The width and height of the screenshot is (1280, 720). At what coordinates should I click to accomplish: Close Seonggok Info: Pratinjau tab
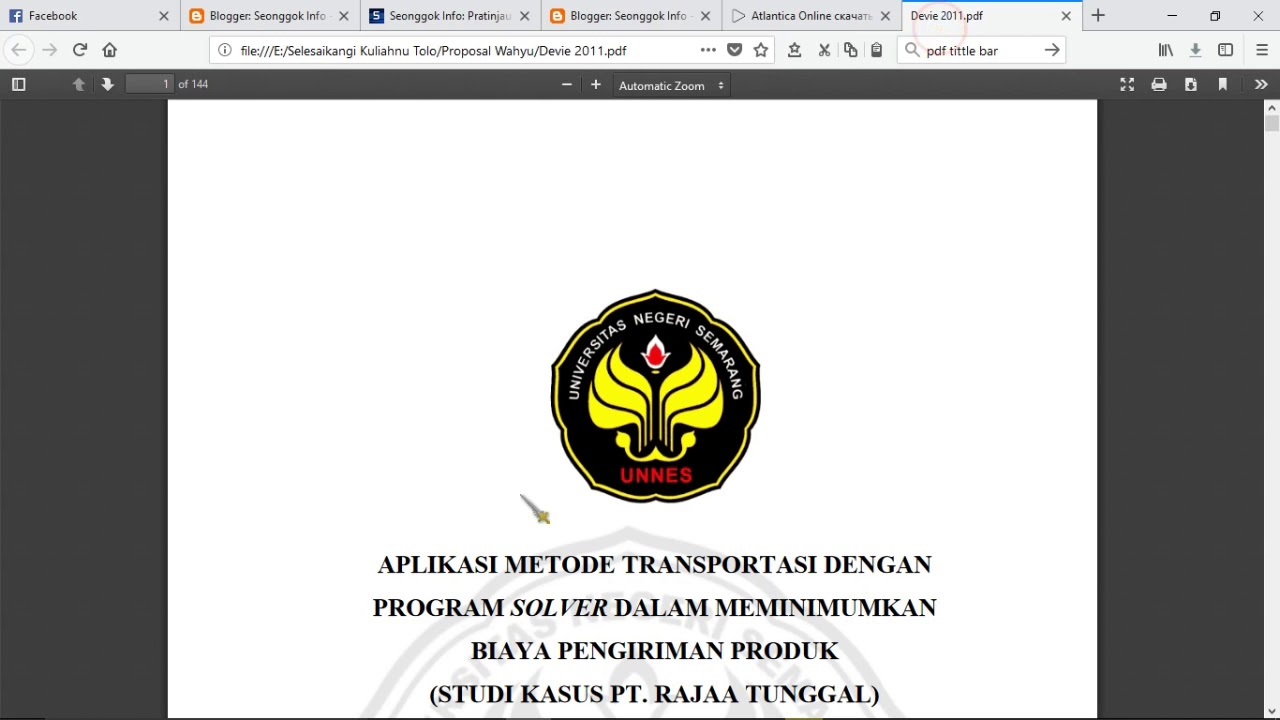(524, 16)
